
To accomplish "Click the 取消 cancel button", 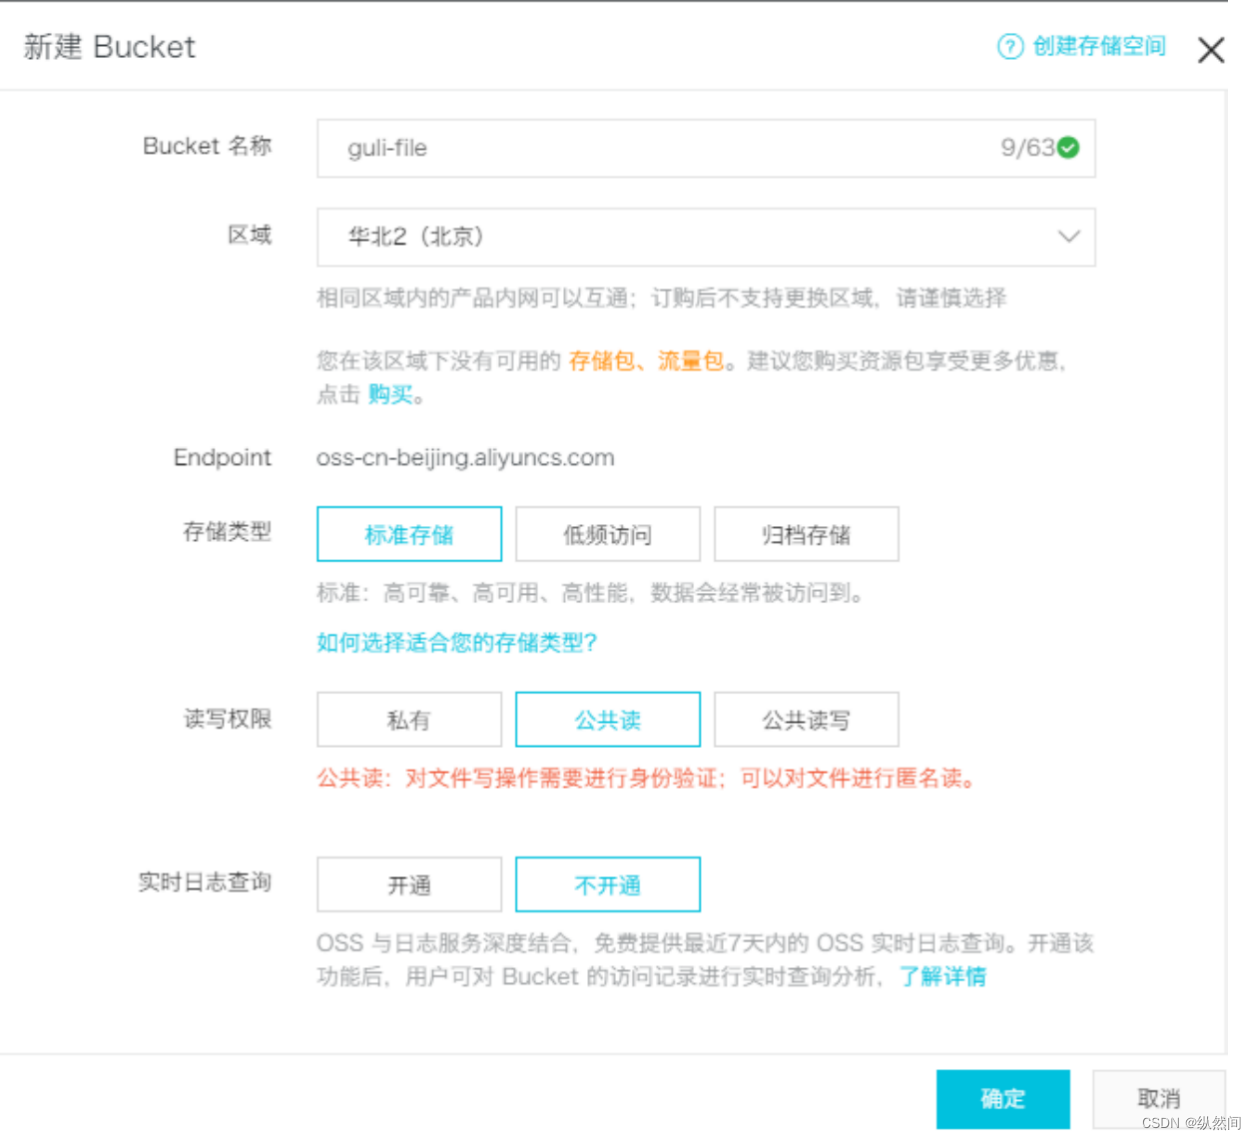I will coord(1159,1099).
